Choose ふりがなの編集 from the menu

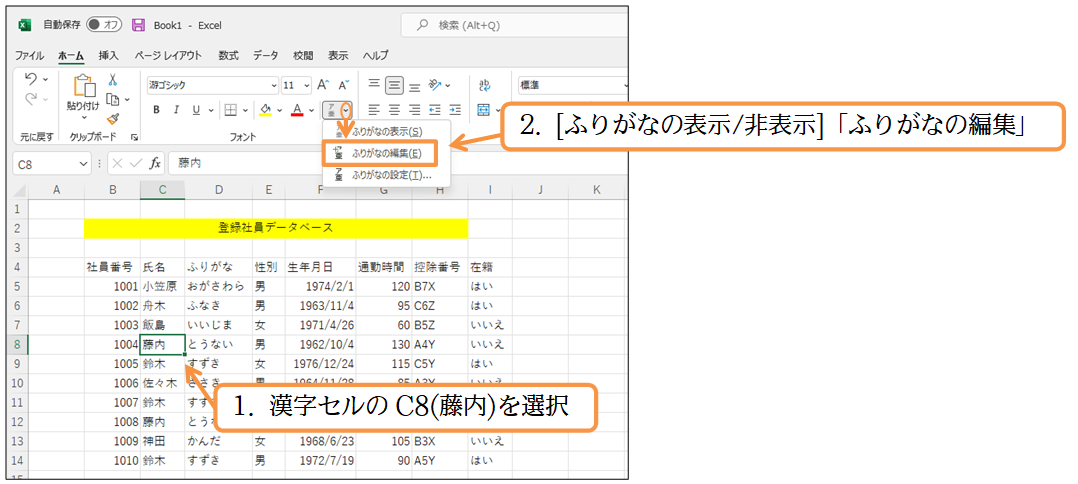click(385, 153)
